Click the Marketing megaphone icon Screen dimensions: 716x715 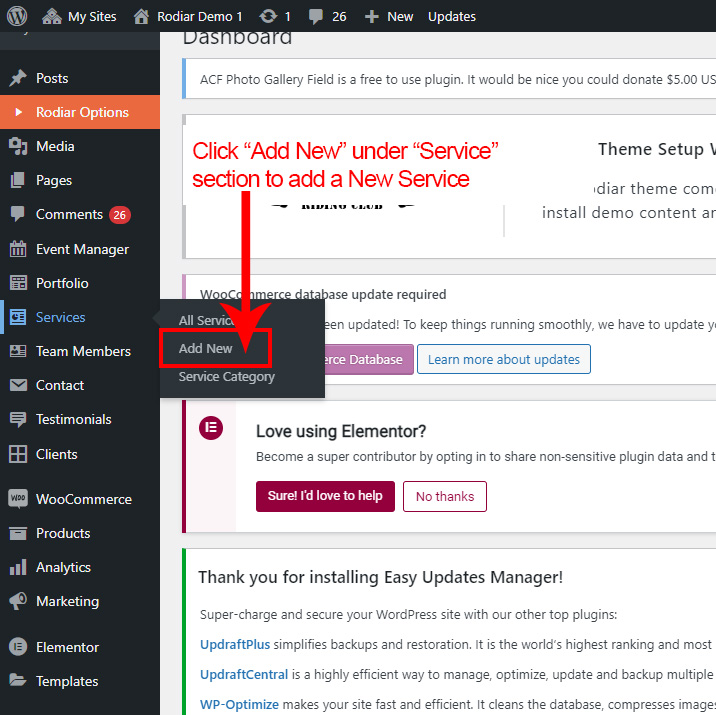click(x=18, y=601)
